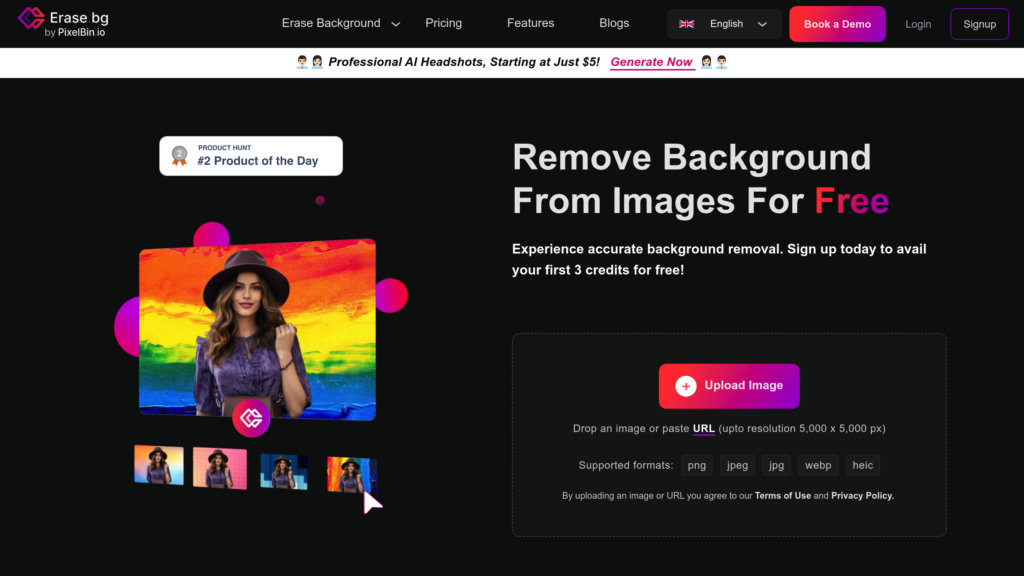Go to the Features menu item
Image resolution: width=1024 pixels, height=576 pixels.
(530, 23)
